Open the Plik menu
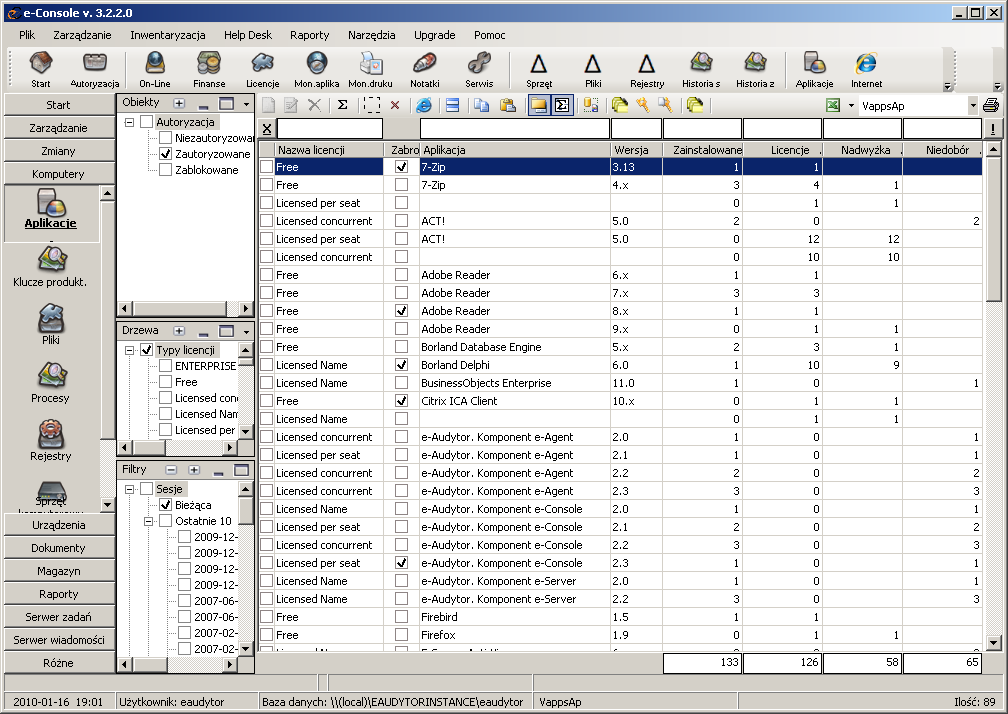 pyautogui.click(x=27, y=35)
